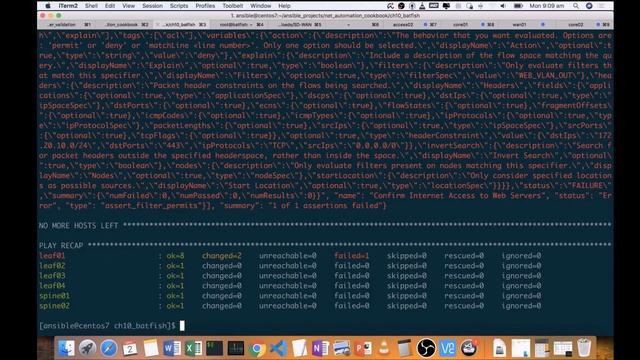Open Spotlight search in the menu bar
The width and height of the screenshot is (640, 360).
click(576, 6)
